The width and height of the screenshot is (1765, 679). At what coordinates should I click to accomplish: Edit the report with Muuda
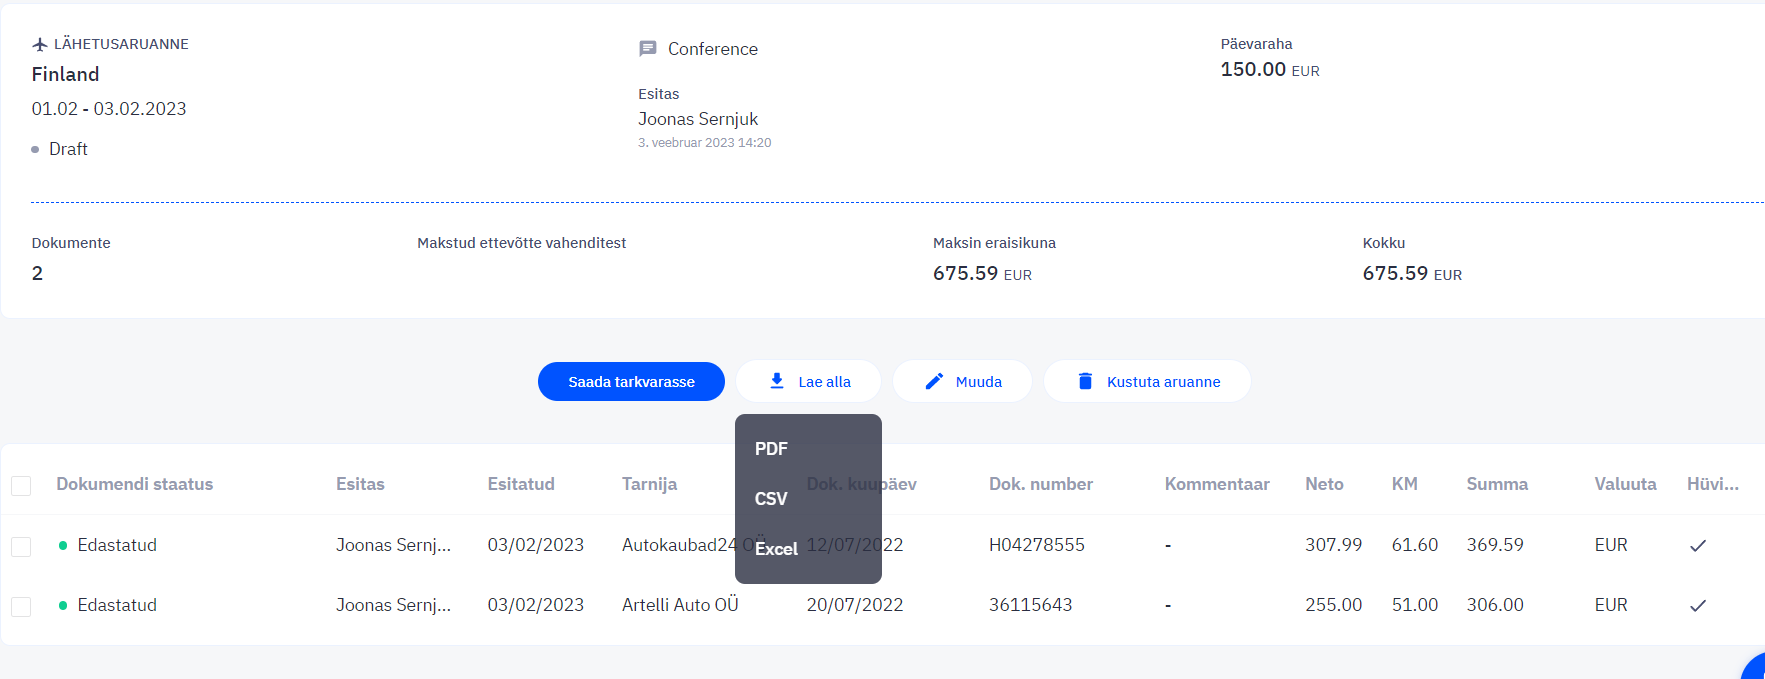962,381
